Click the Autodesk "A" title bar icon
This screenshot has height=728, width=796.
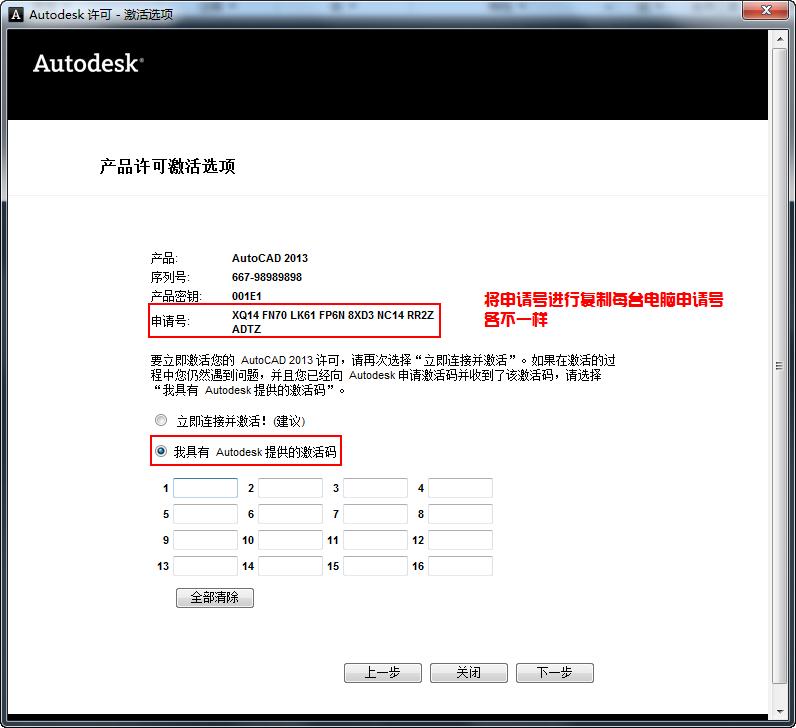coord(16,14)
